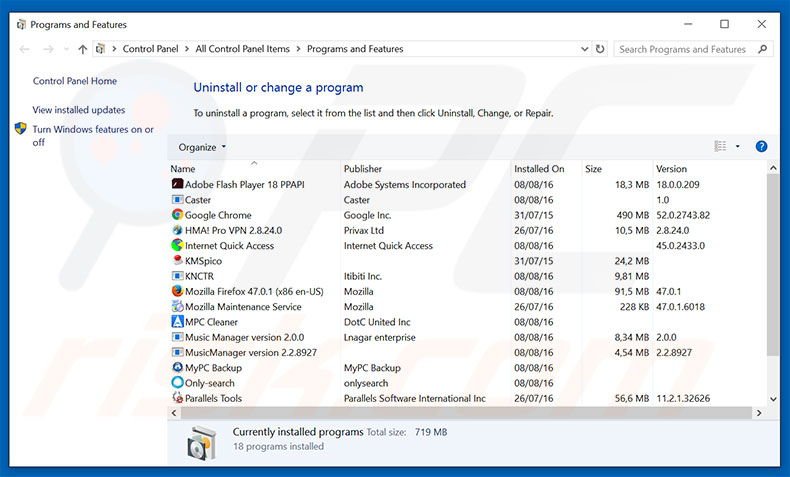Viewport: 790px width, 477px height.
Task: Click the scroll left arrow
Action: (174, 413)
